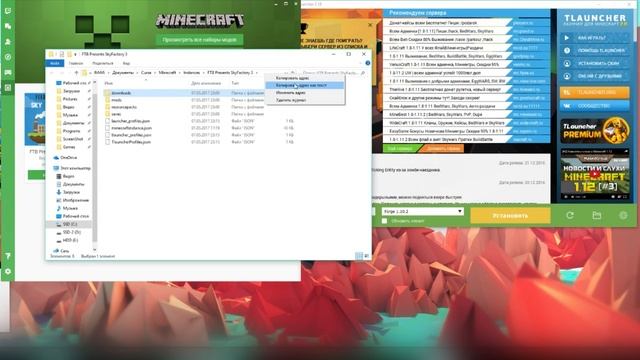Expand address bar history dropdown arrow
This screenshot has height=360, width=640.
click(286, 73)
